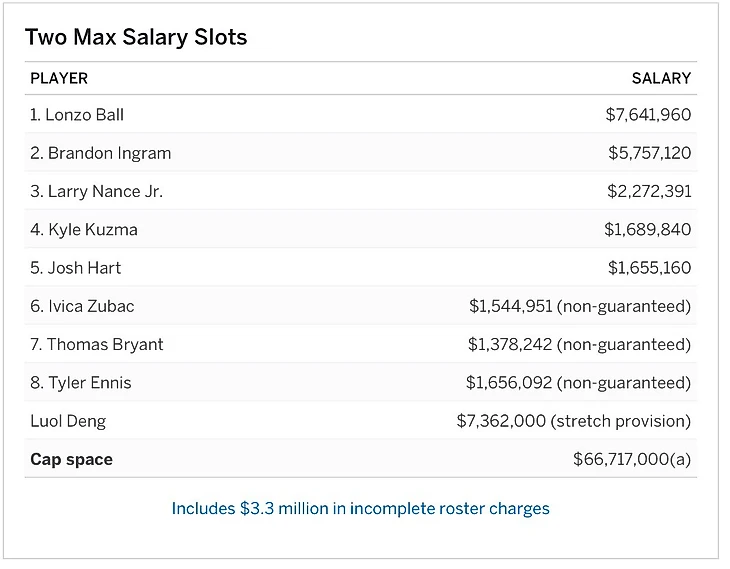The image size is (730, 569).
Task: Select Brandon Ingram's $5,757,120 salary
Action: pyautogui.click(x=649, y=153)
